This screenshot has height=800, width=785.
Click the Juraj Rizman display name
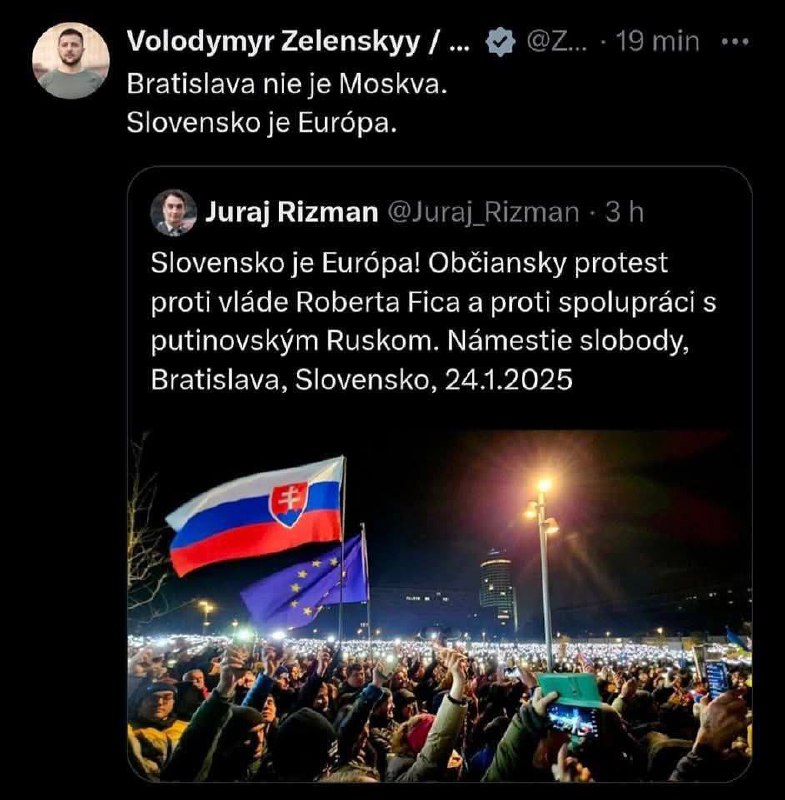(x=291, y=211)
